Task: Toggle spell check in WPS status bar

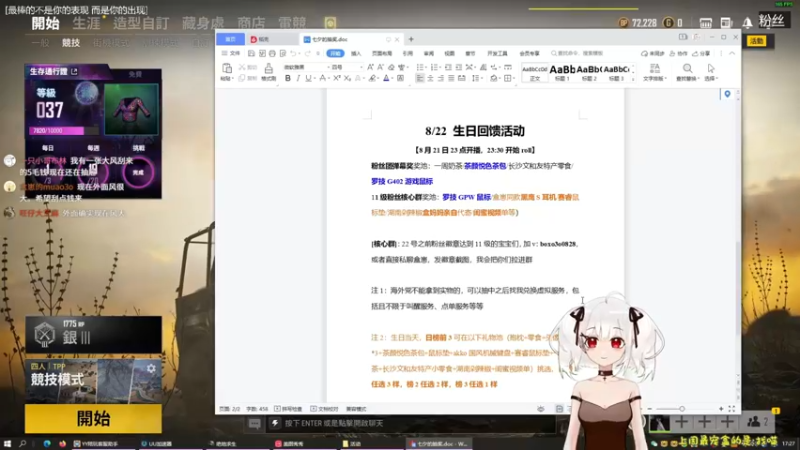Action: tap(288, 409)
